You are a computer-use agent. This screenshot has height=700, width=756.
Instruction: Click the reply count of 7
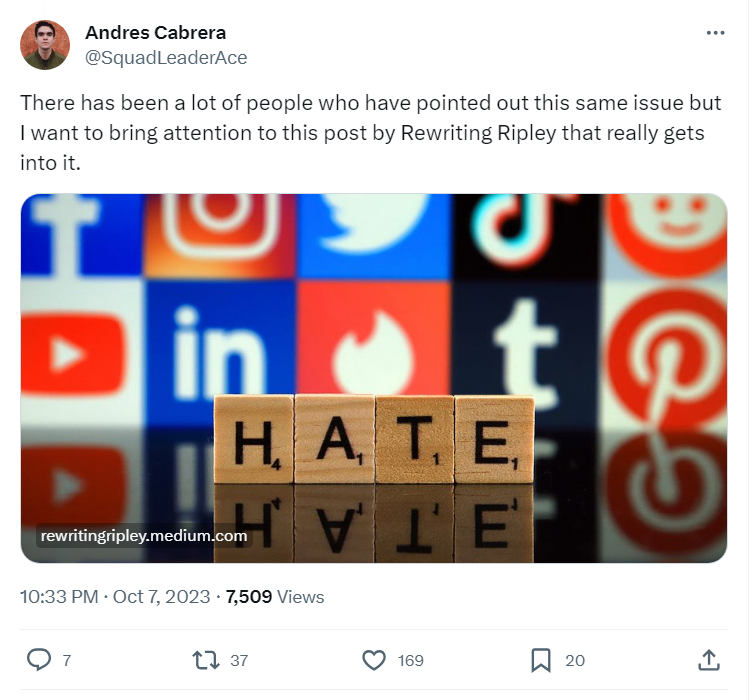click(x=66, y=660)
